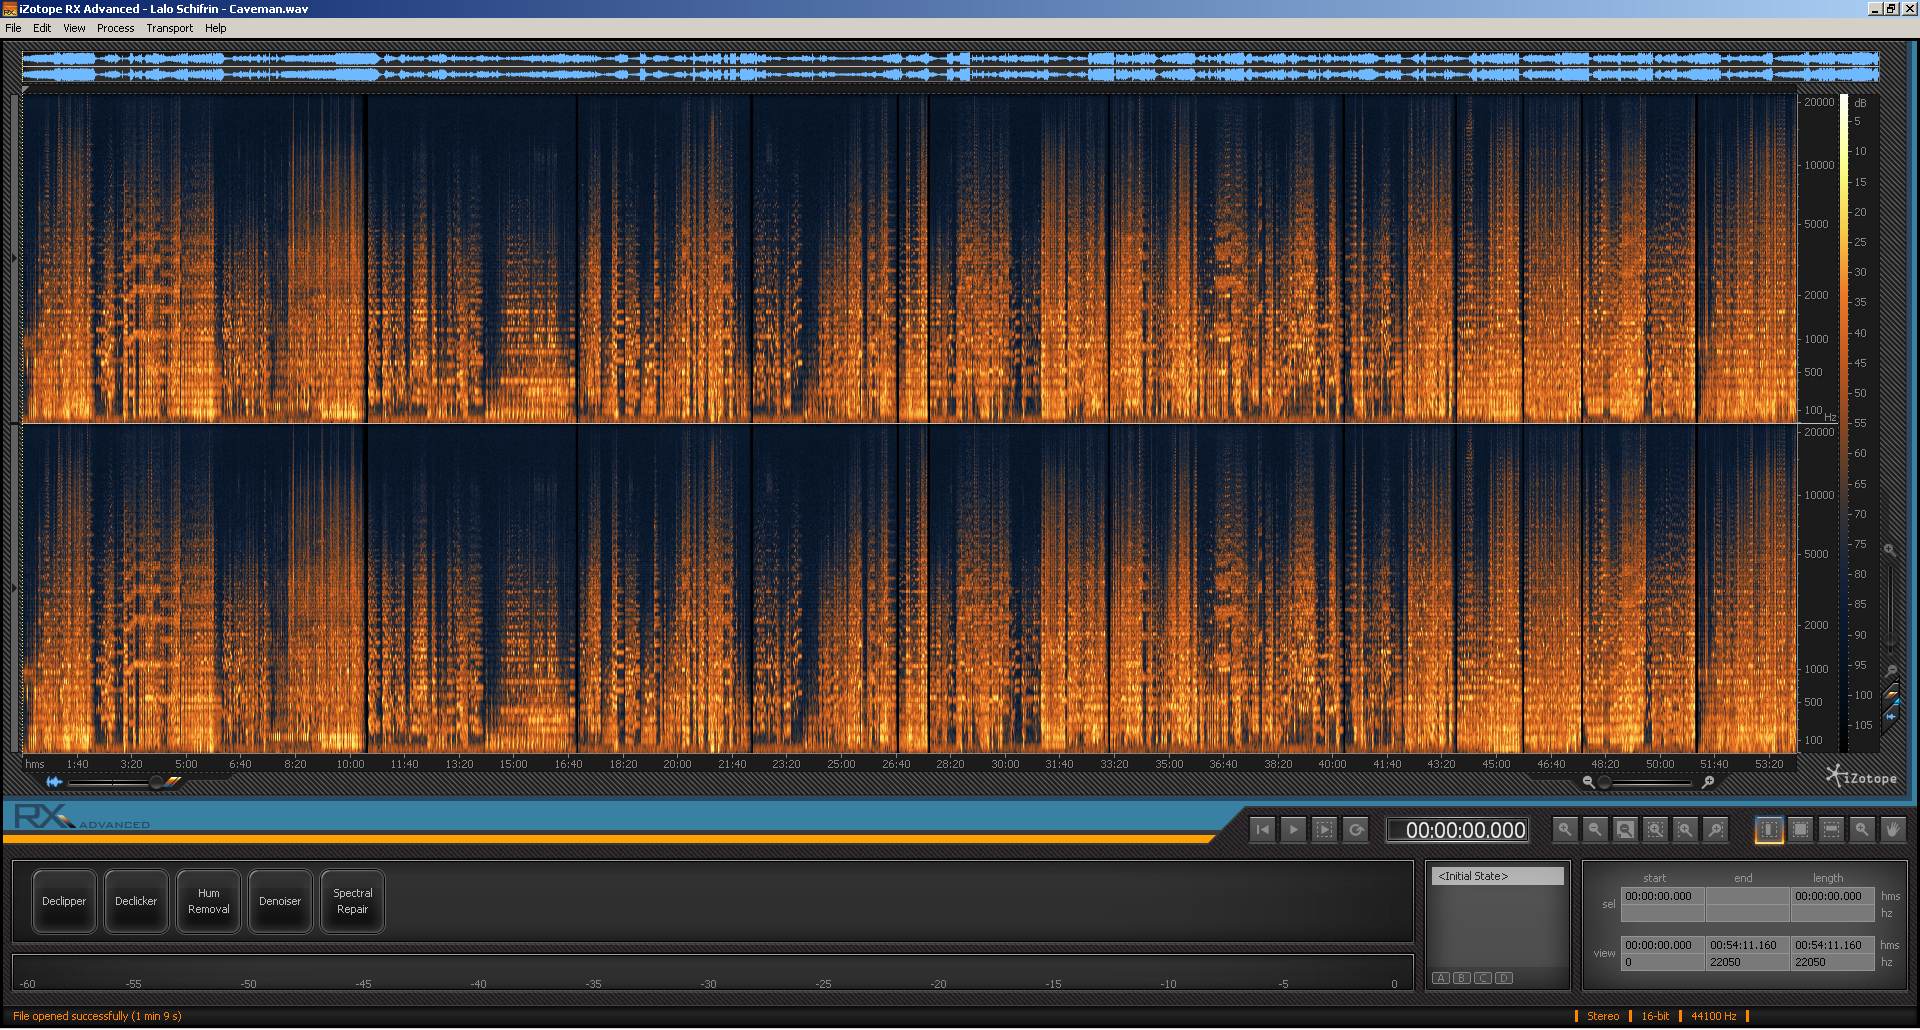Toggle loop playback mode
Screen dimensions: 1920x1030
(1356, 830)
